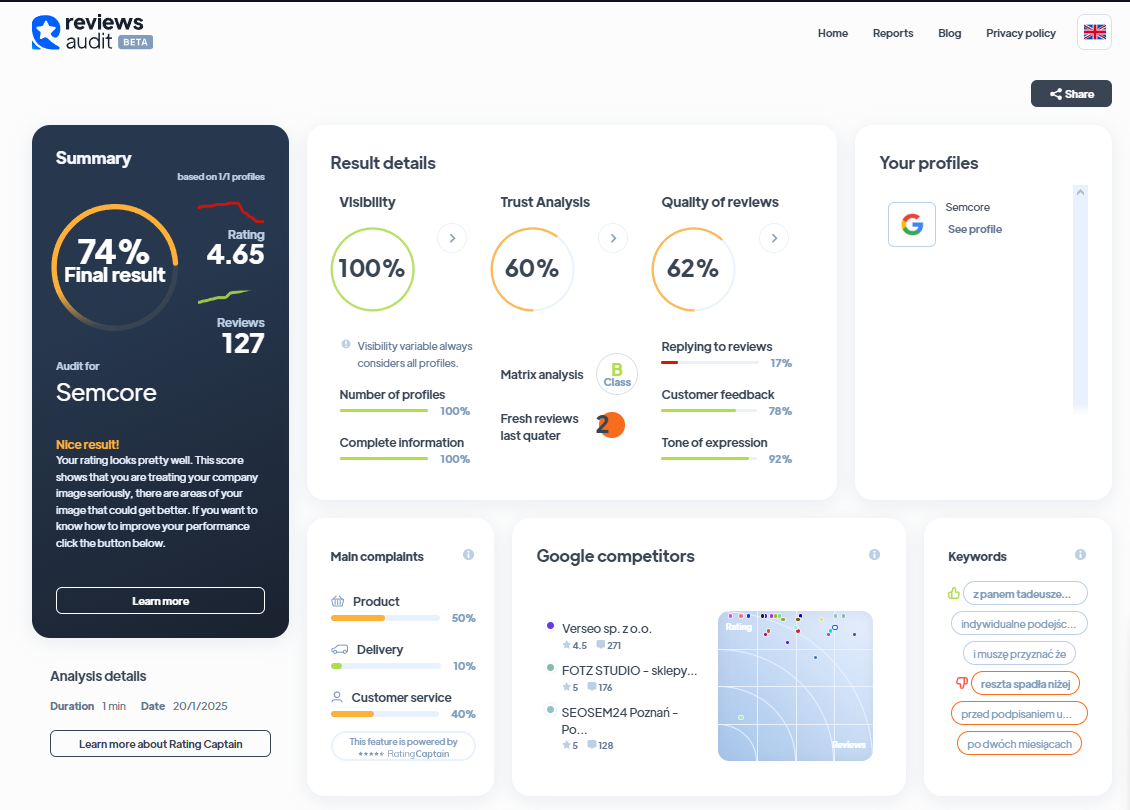Go to the Blog page
Image resolution: width=1130 pixels, height=810 pixels.
[x=949, y=33]
